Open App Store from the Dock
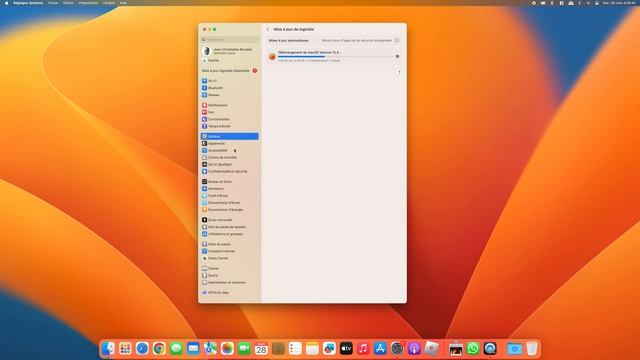Screen dimensions: 640x360 380,349
